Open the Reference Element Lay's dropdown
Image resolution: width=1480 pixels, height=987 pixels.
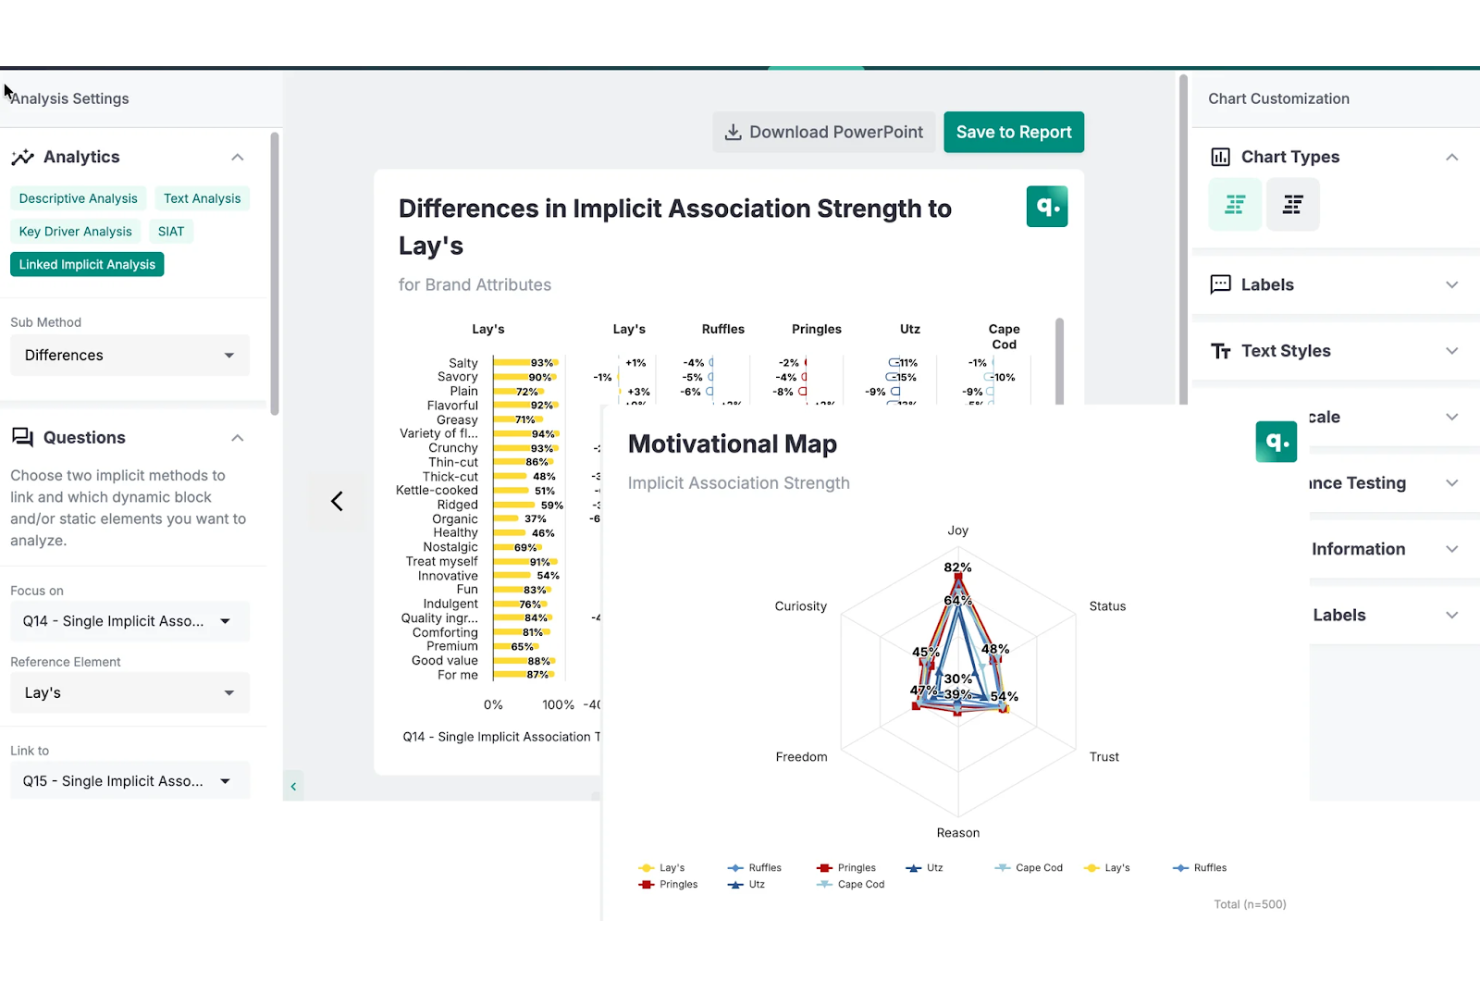pos(130,692)
